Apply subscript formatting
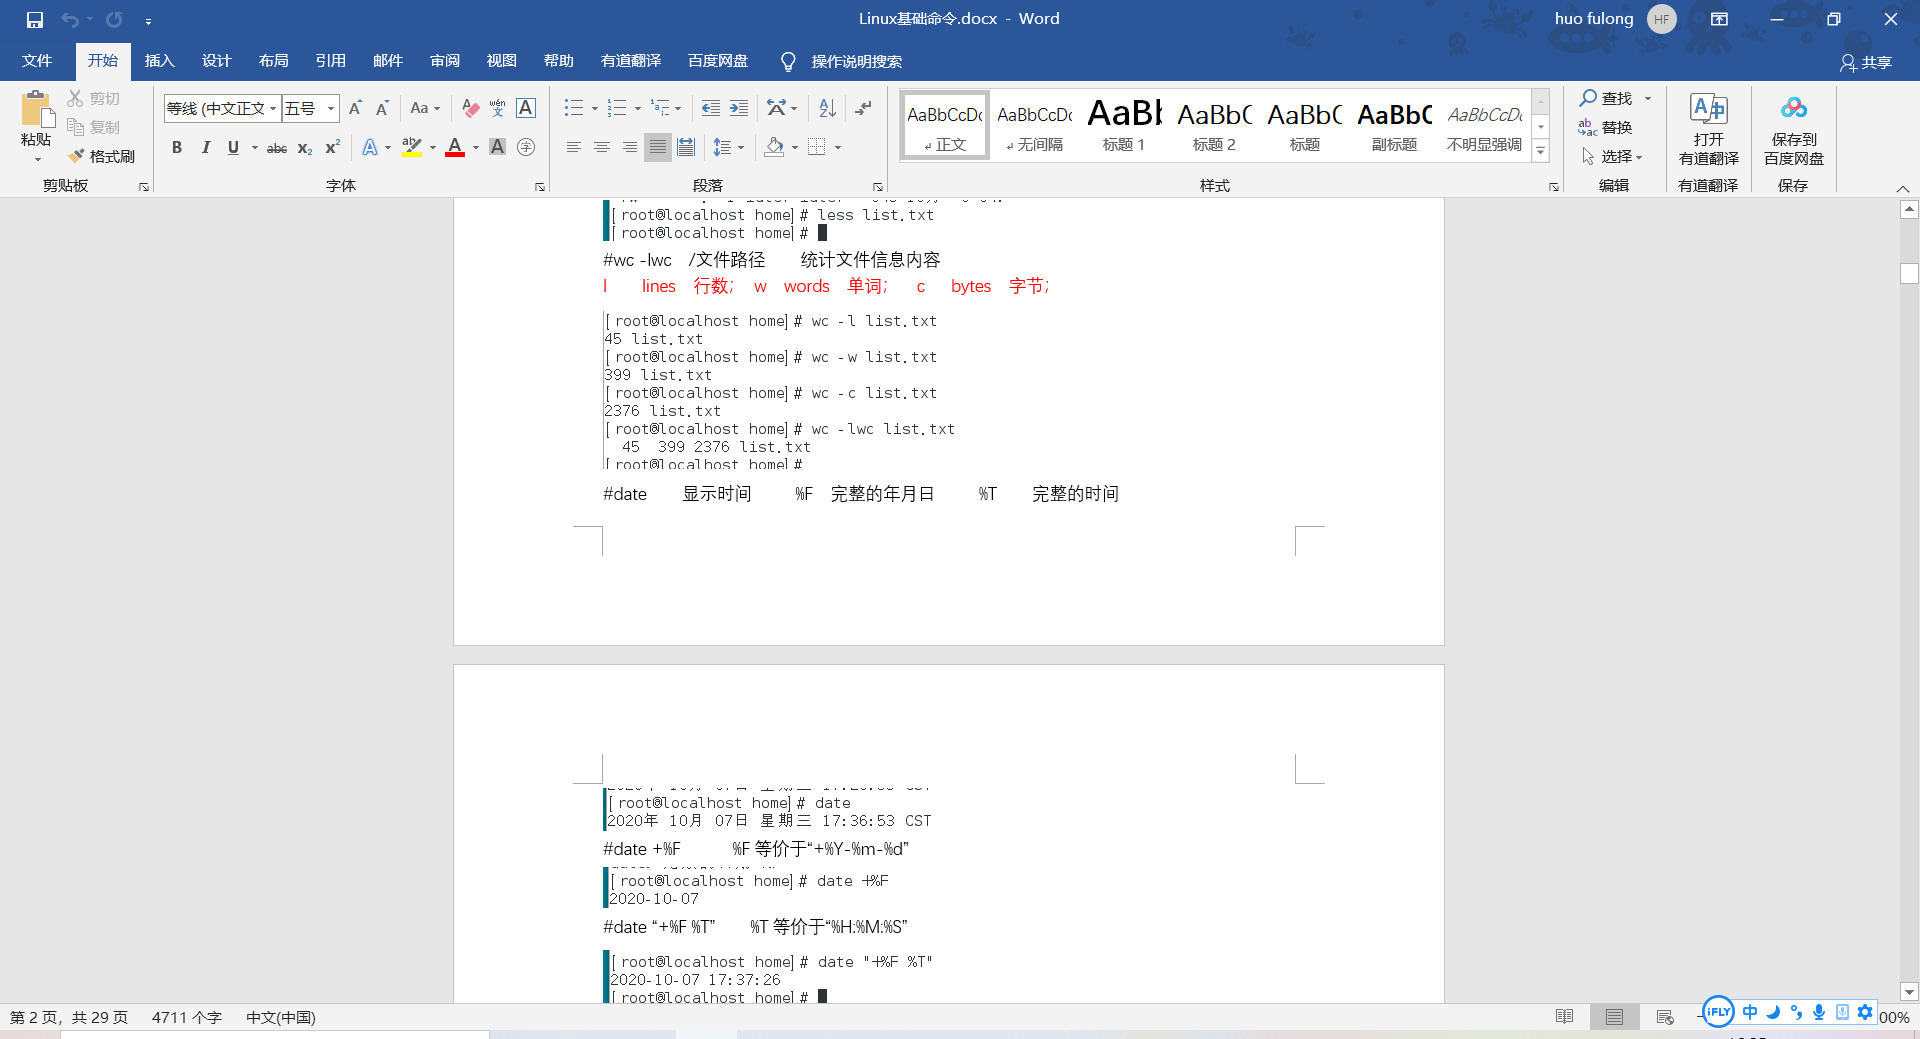 305,148
